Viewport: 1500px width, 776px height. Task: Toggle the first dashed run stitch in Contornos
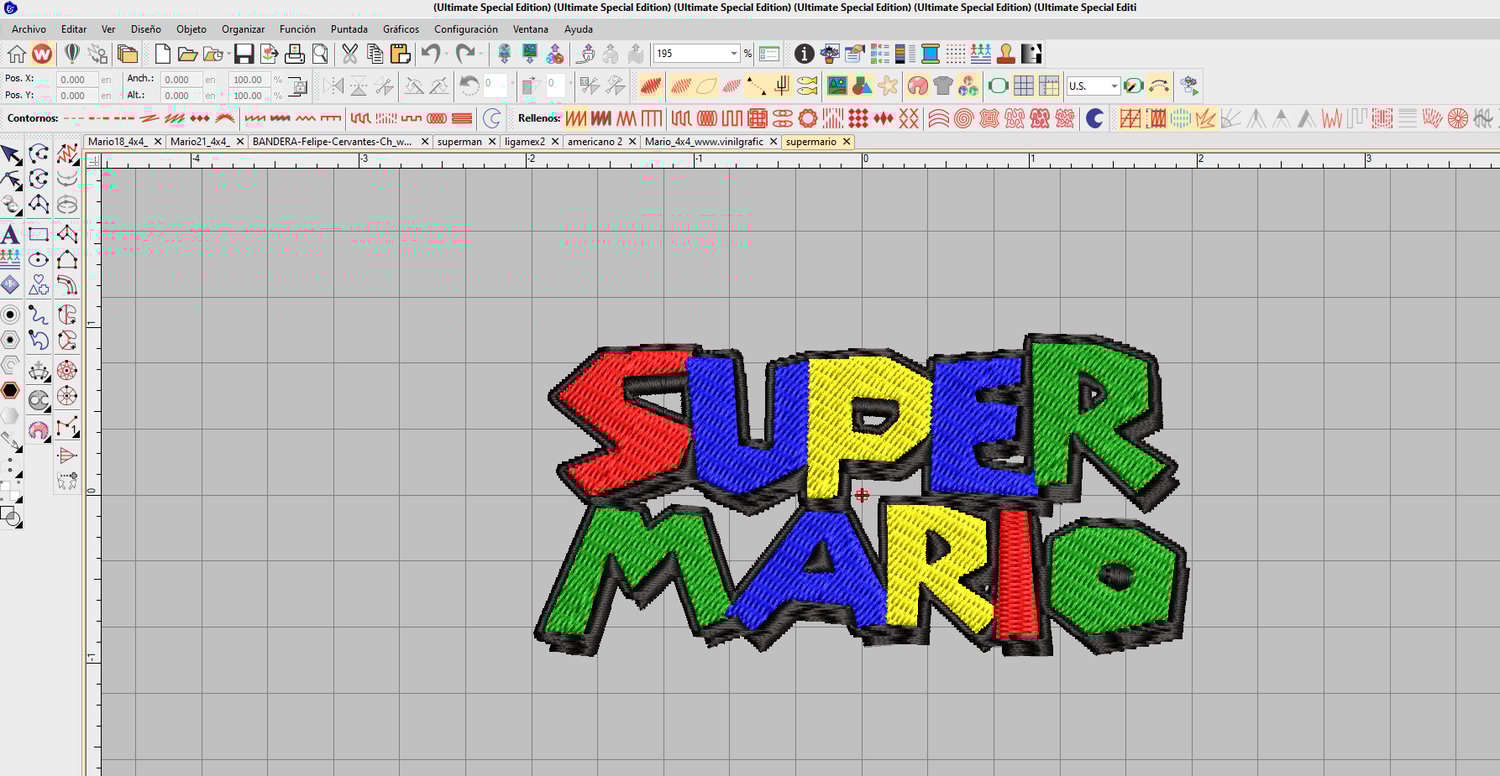73,118
